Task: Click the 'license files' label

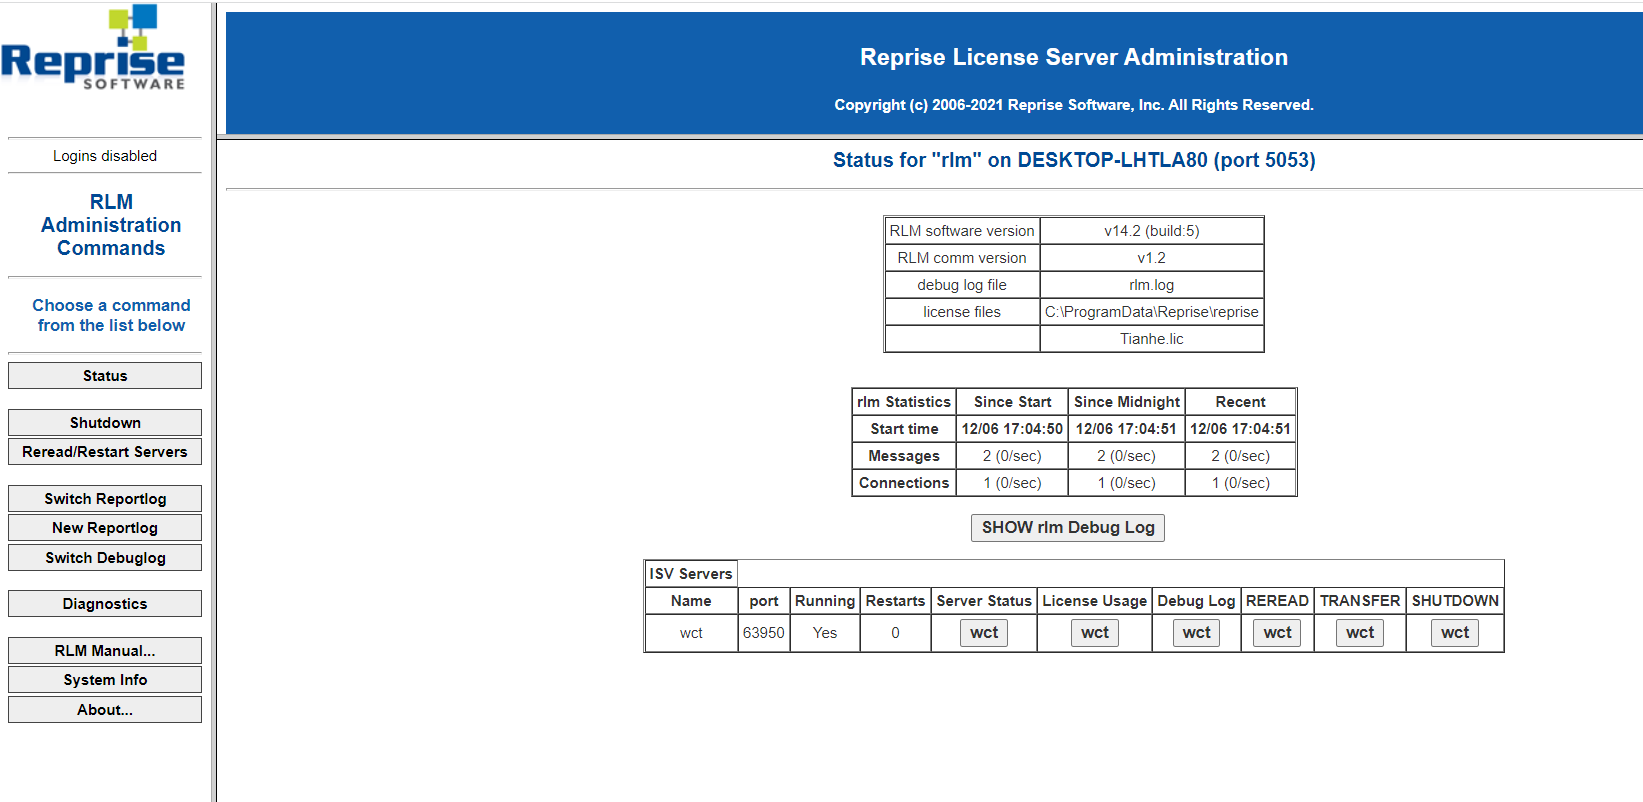Action: (962, 312)
